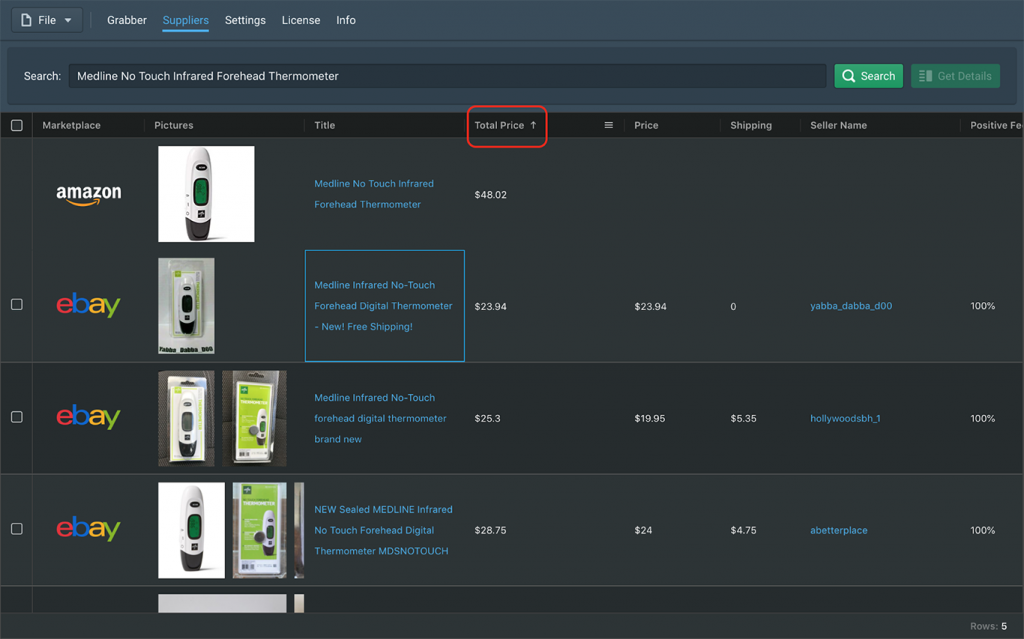This screenshot has height=639, width=1024.
Task: Click the Amazon marketplace logo
Action: [88, 195]
